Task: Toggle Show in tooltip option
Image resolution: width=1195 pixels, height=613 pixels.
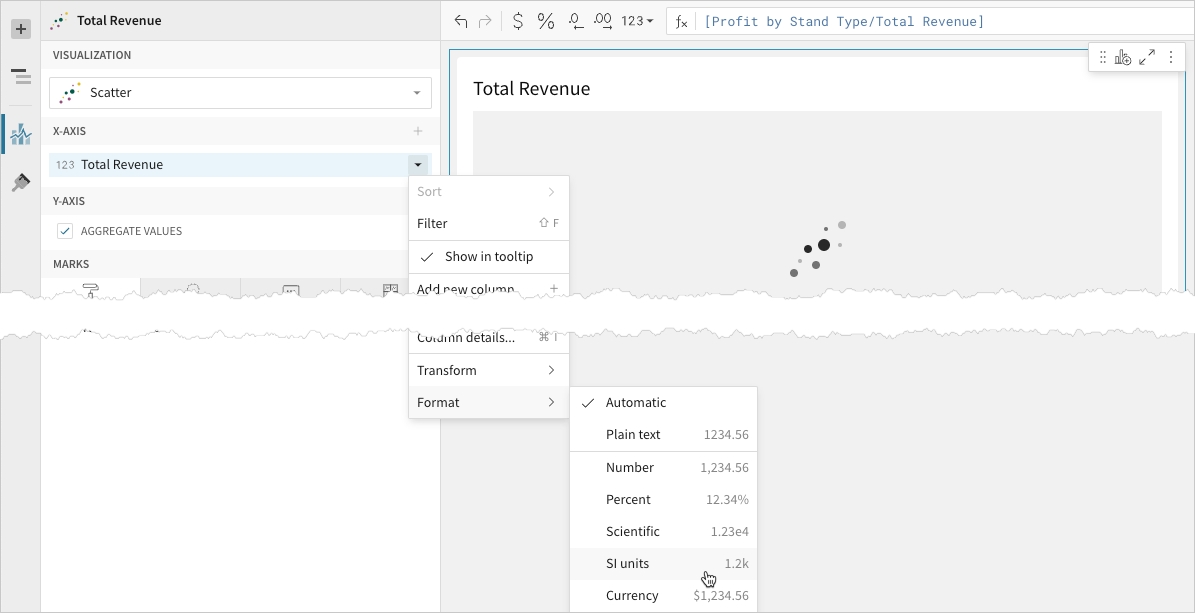Action: (x=488, y=257)
